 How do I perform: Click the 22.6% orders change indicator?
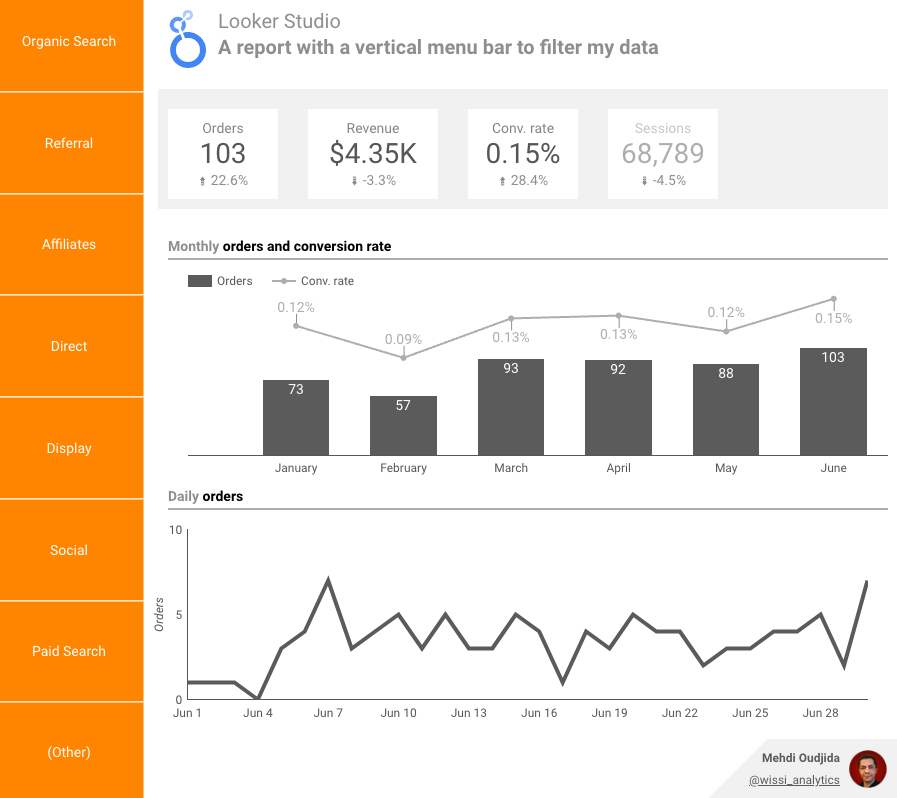(x=224, y=180)
